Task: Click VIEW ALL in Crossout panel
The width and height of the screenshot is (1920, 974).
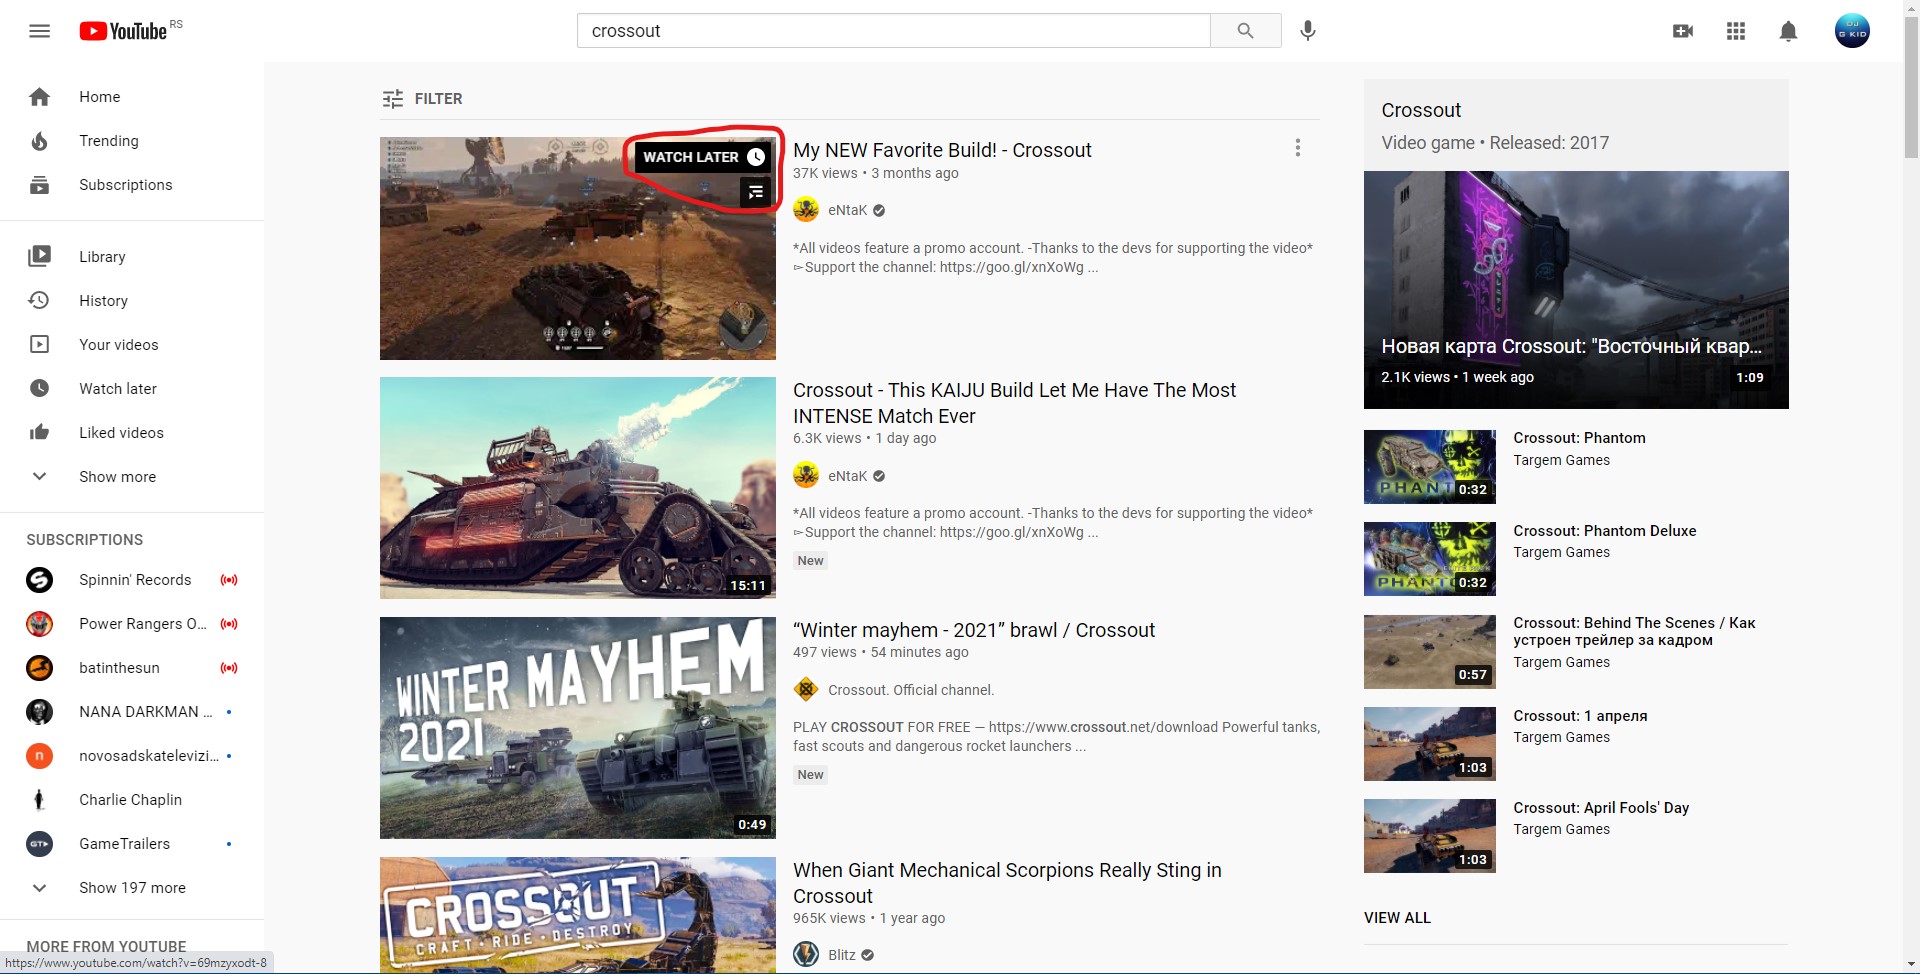Action: click(1397, 918)
